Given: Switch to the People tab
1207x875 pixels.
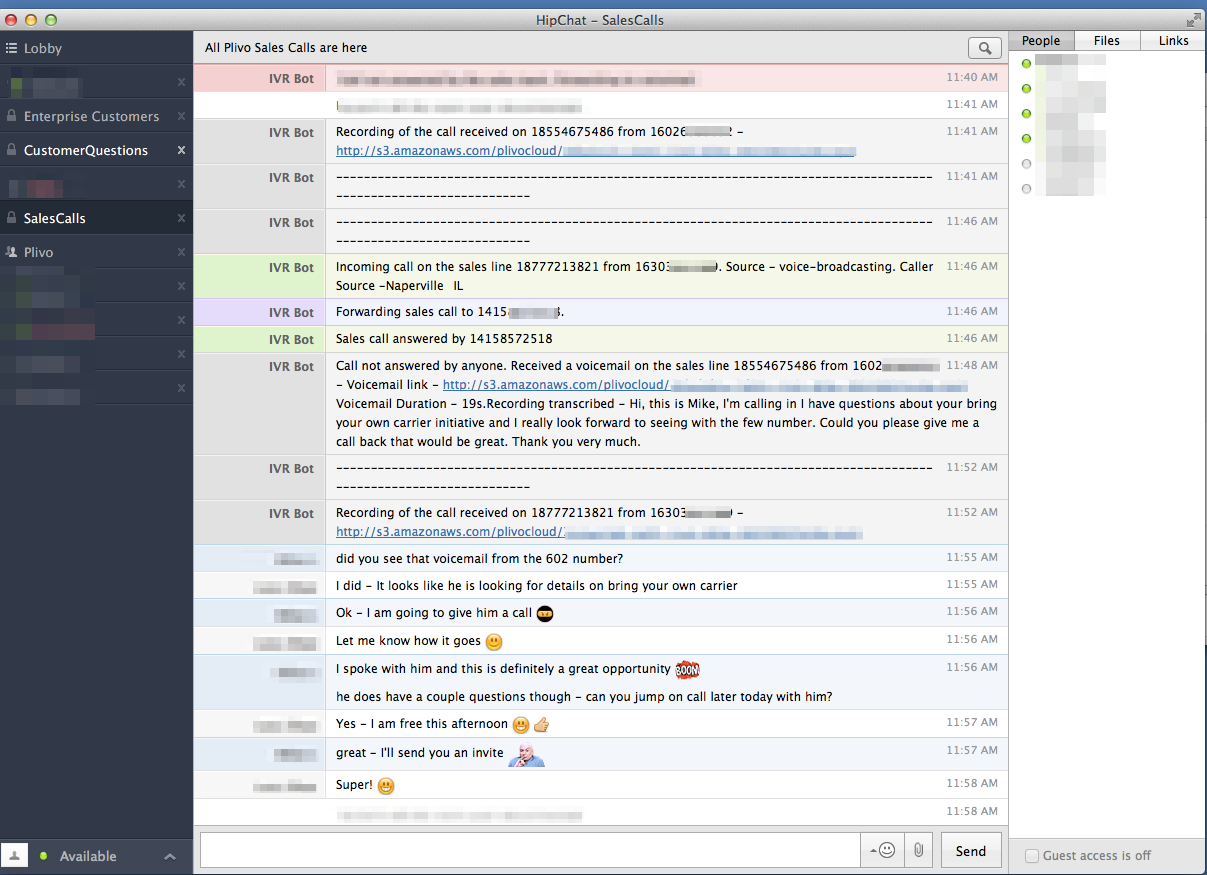Looking at the screenshot, I should [x=1041, y=41].
